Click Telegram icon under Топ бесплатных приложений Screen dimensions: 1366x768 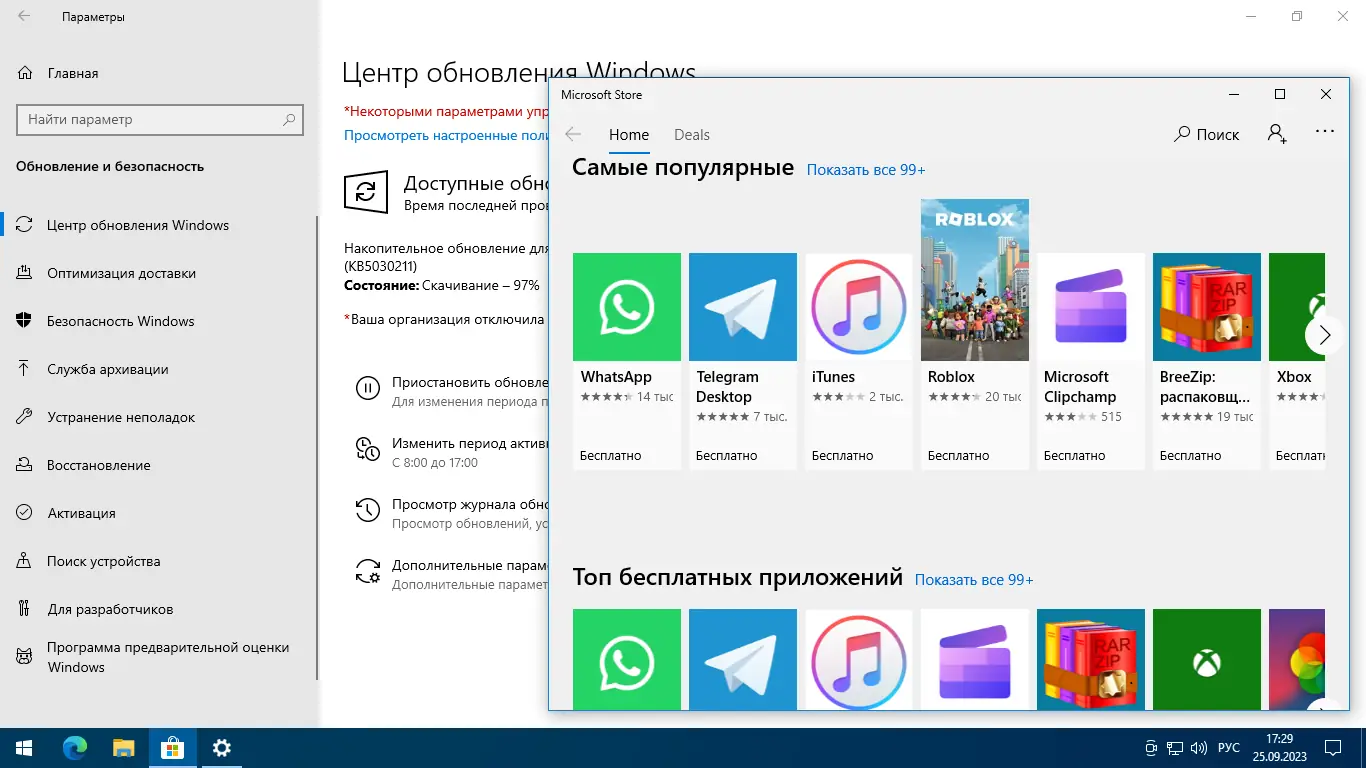point(743,659)
